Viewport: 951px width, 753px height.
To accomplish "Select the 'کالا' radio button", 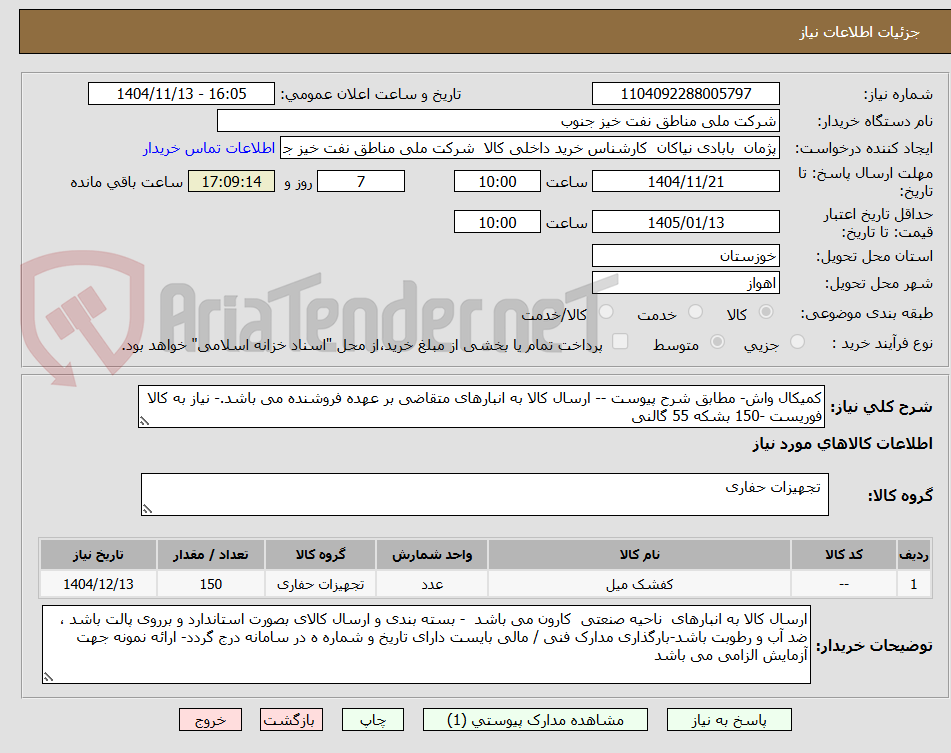I will point(766,312).
